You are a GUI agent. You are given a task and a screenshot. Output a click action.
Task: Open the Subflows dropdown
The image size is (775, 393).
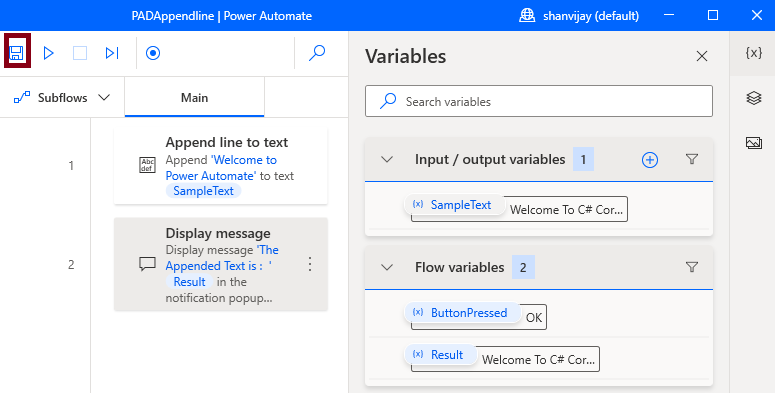tap(62, 97)
